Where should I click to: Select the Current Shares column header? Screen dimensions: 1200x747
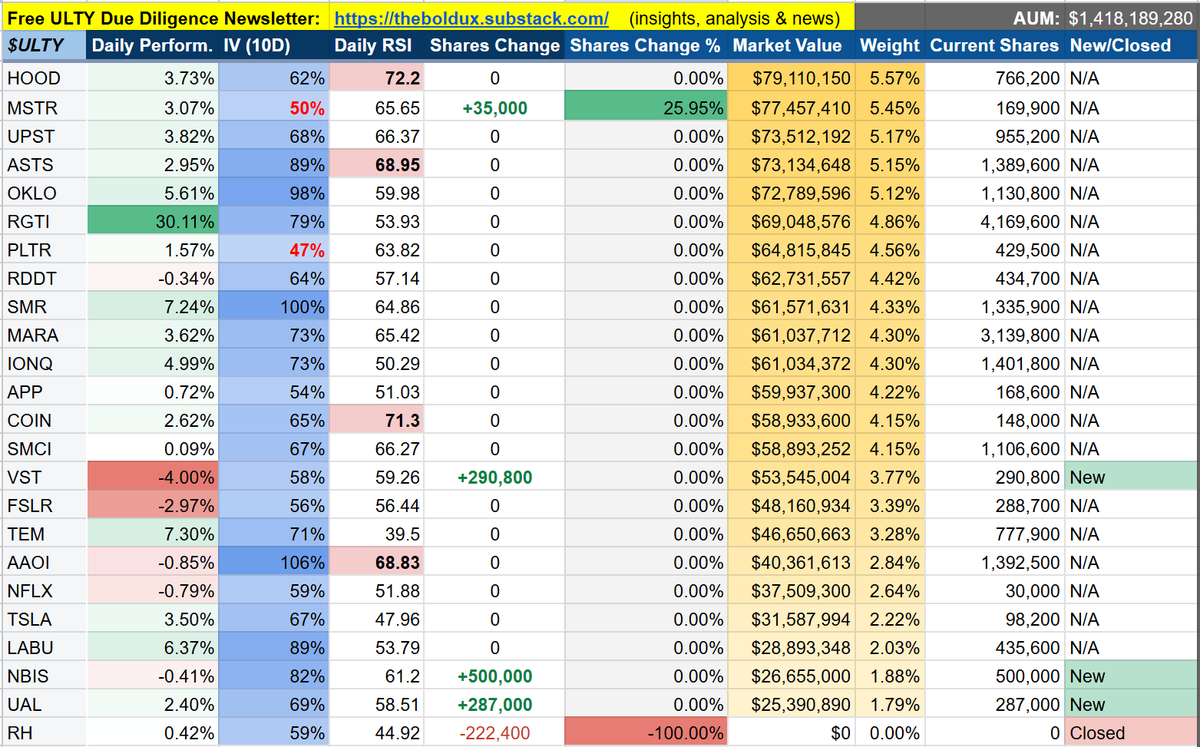coord(994,45)
